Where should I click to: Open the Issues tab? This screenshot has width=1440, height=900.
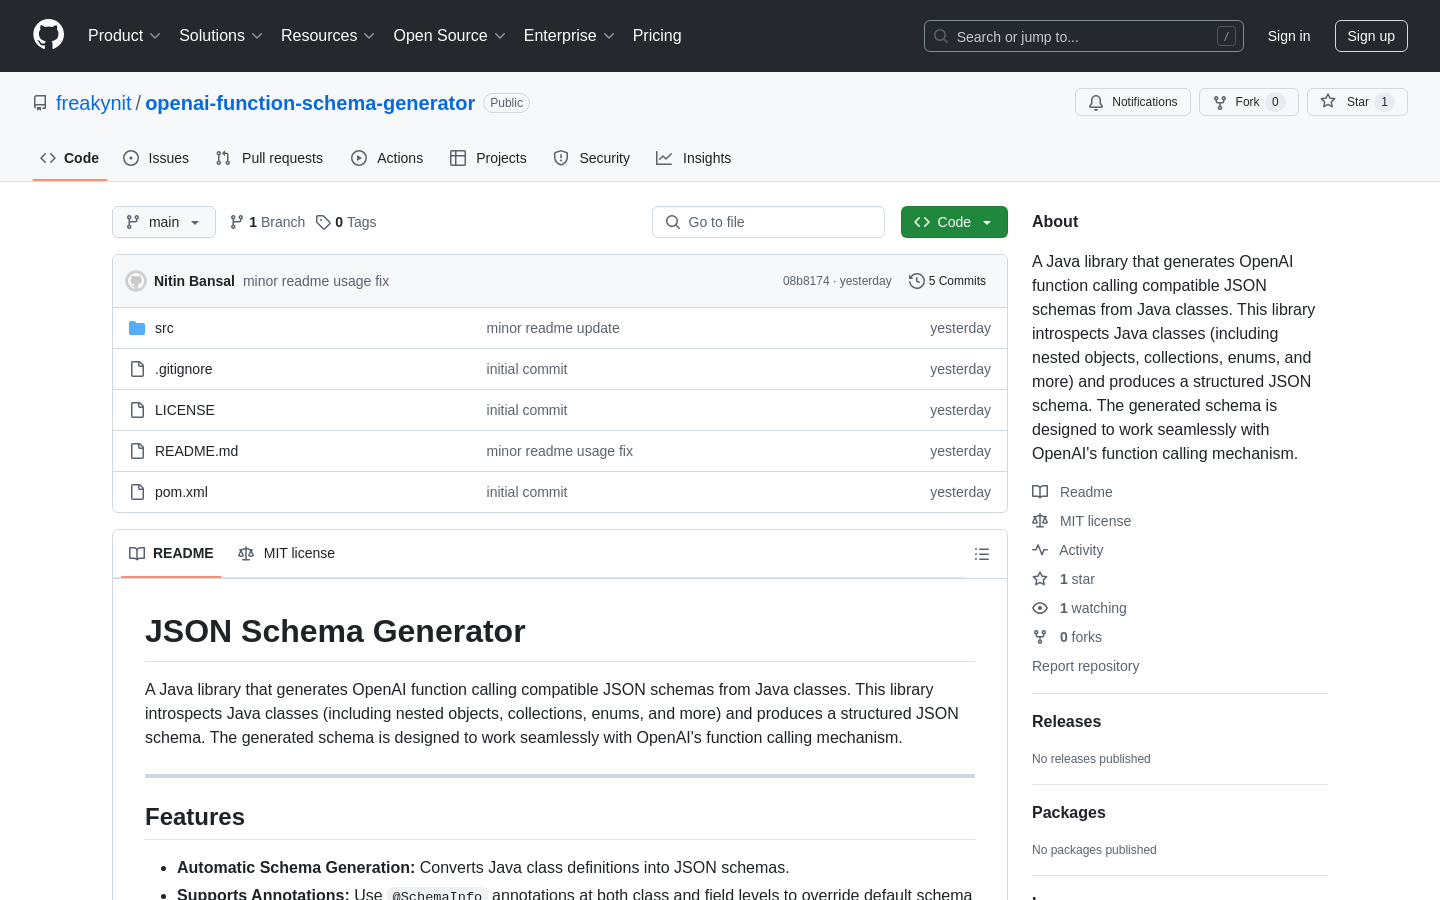[156, 158]
